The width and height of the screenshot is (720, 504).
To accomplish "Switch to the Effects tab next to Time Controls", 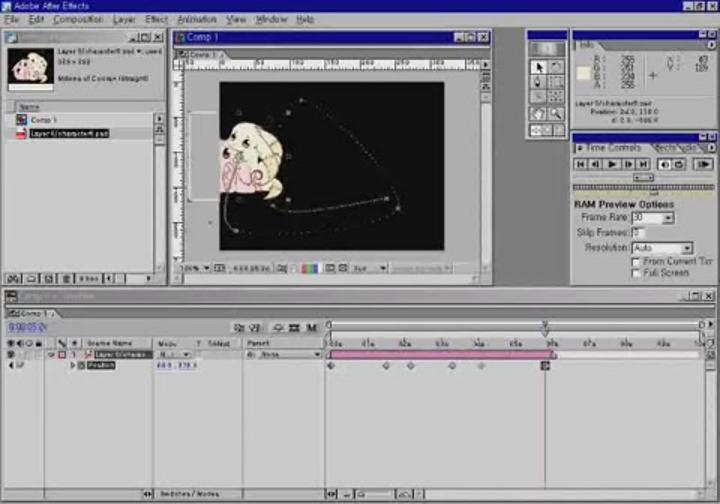I will (x=665, y=148).
